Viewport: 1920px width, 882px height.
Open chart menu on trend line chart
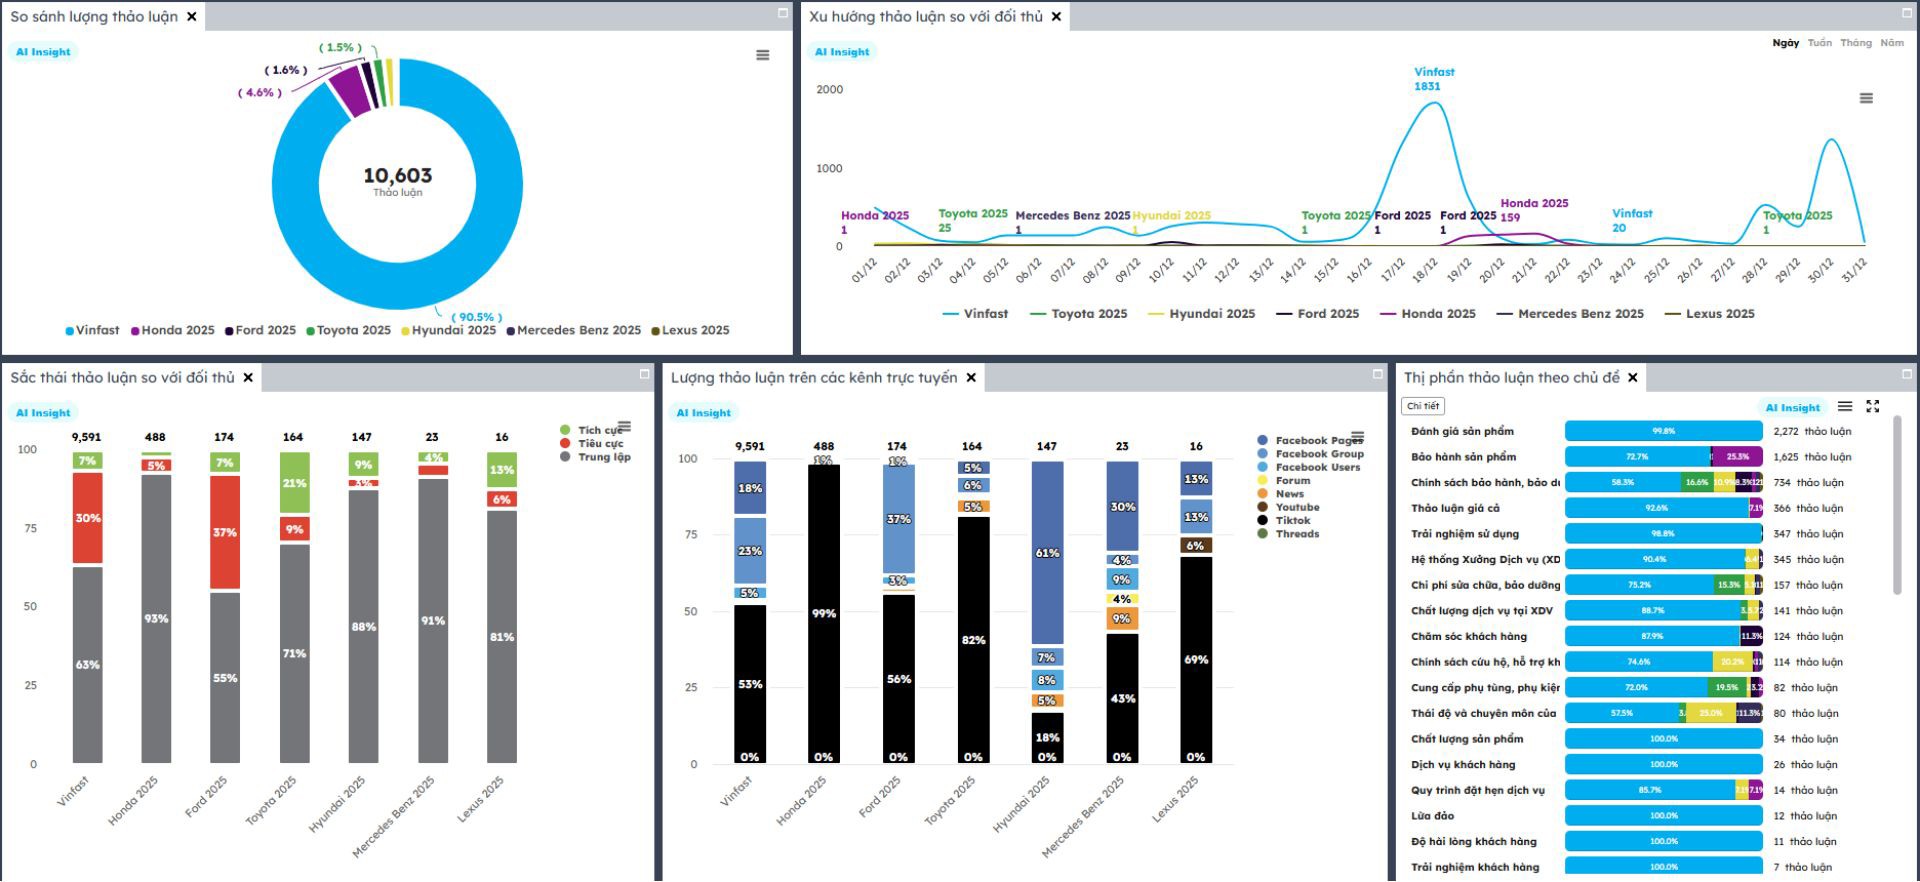(x=1866, y=98)
